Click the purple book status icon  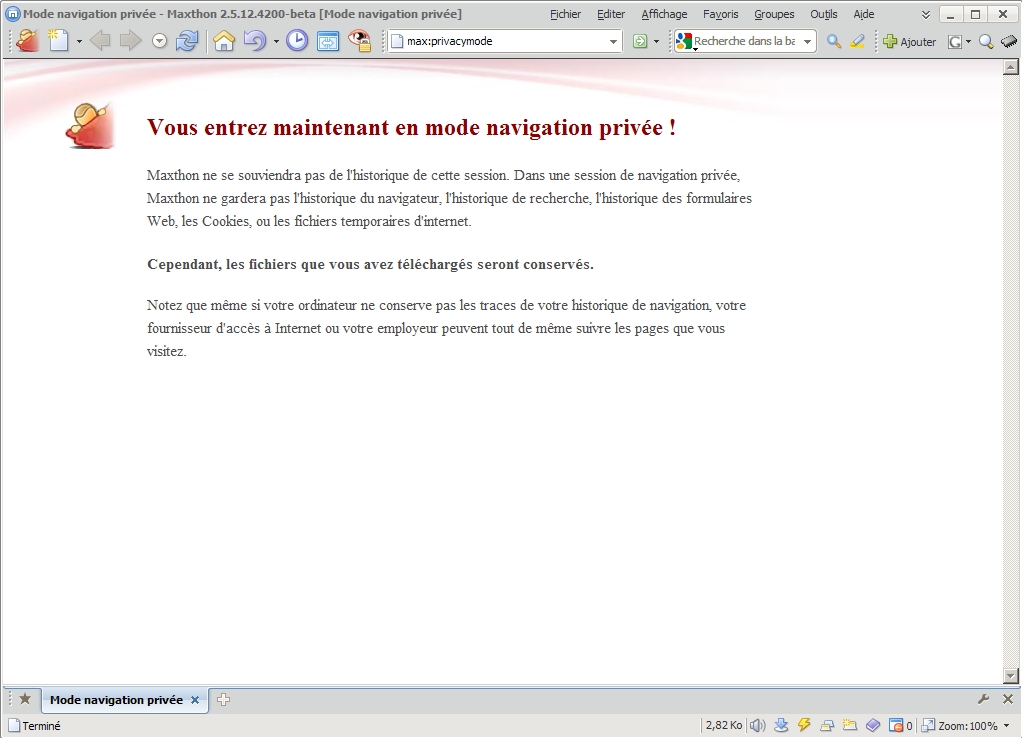pos(873,725)
